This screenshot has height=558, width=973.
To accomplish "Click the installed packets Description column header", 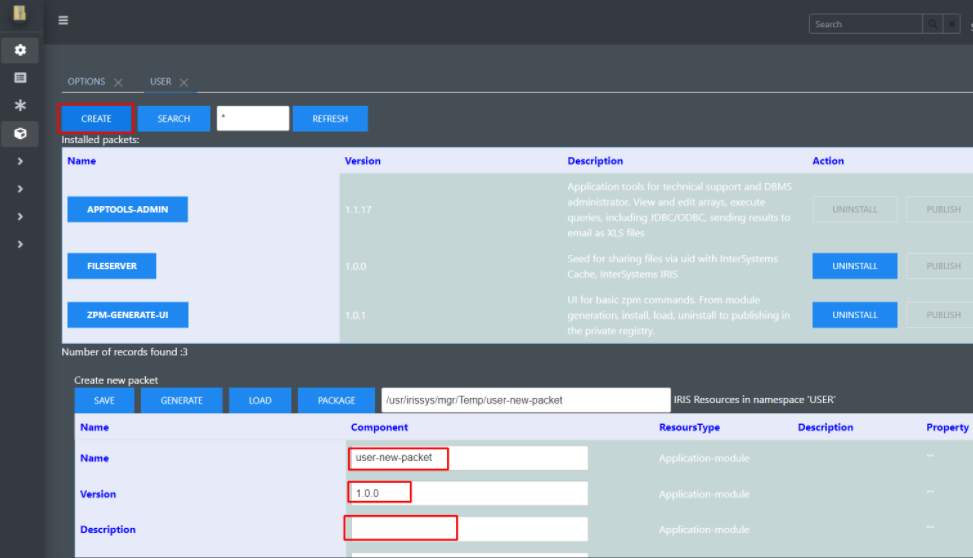I will click(594, 161).
